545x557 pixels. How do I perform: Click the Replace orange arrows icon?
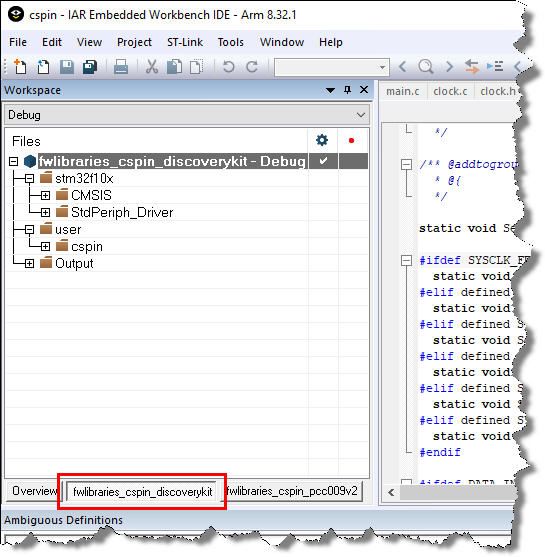(x=472, y=66)
